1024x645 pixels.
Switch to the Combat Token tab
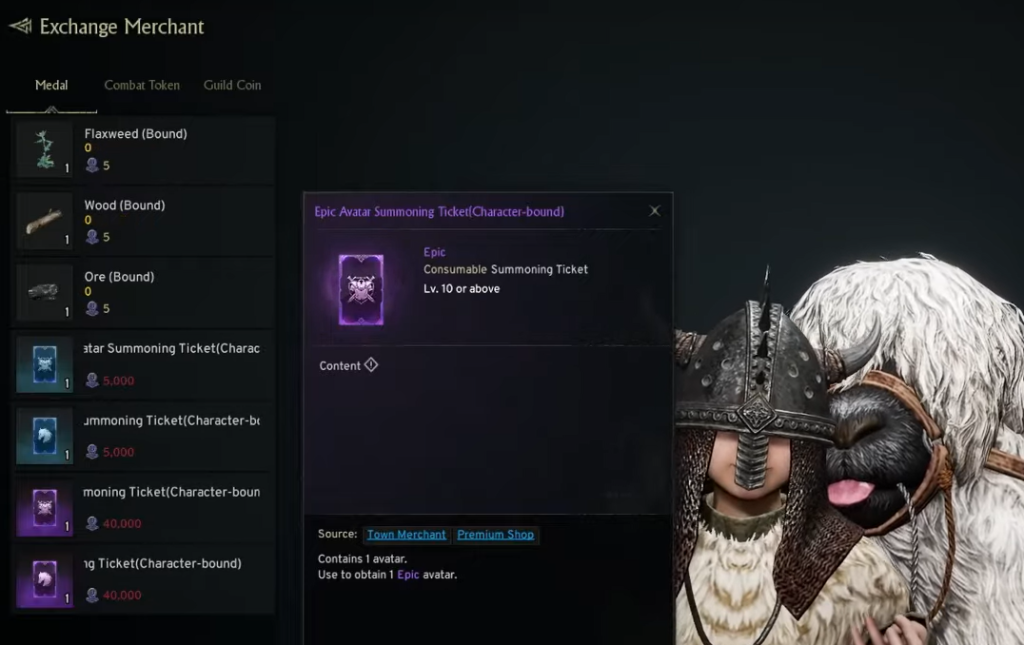(142, 85)
